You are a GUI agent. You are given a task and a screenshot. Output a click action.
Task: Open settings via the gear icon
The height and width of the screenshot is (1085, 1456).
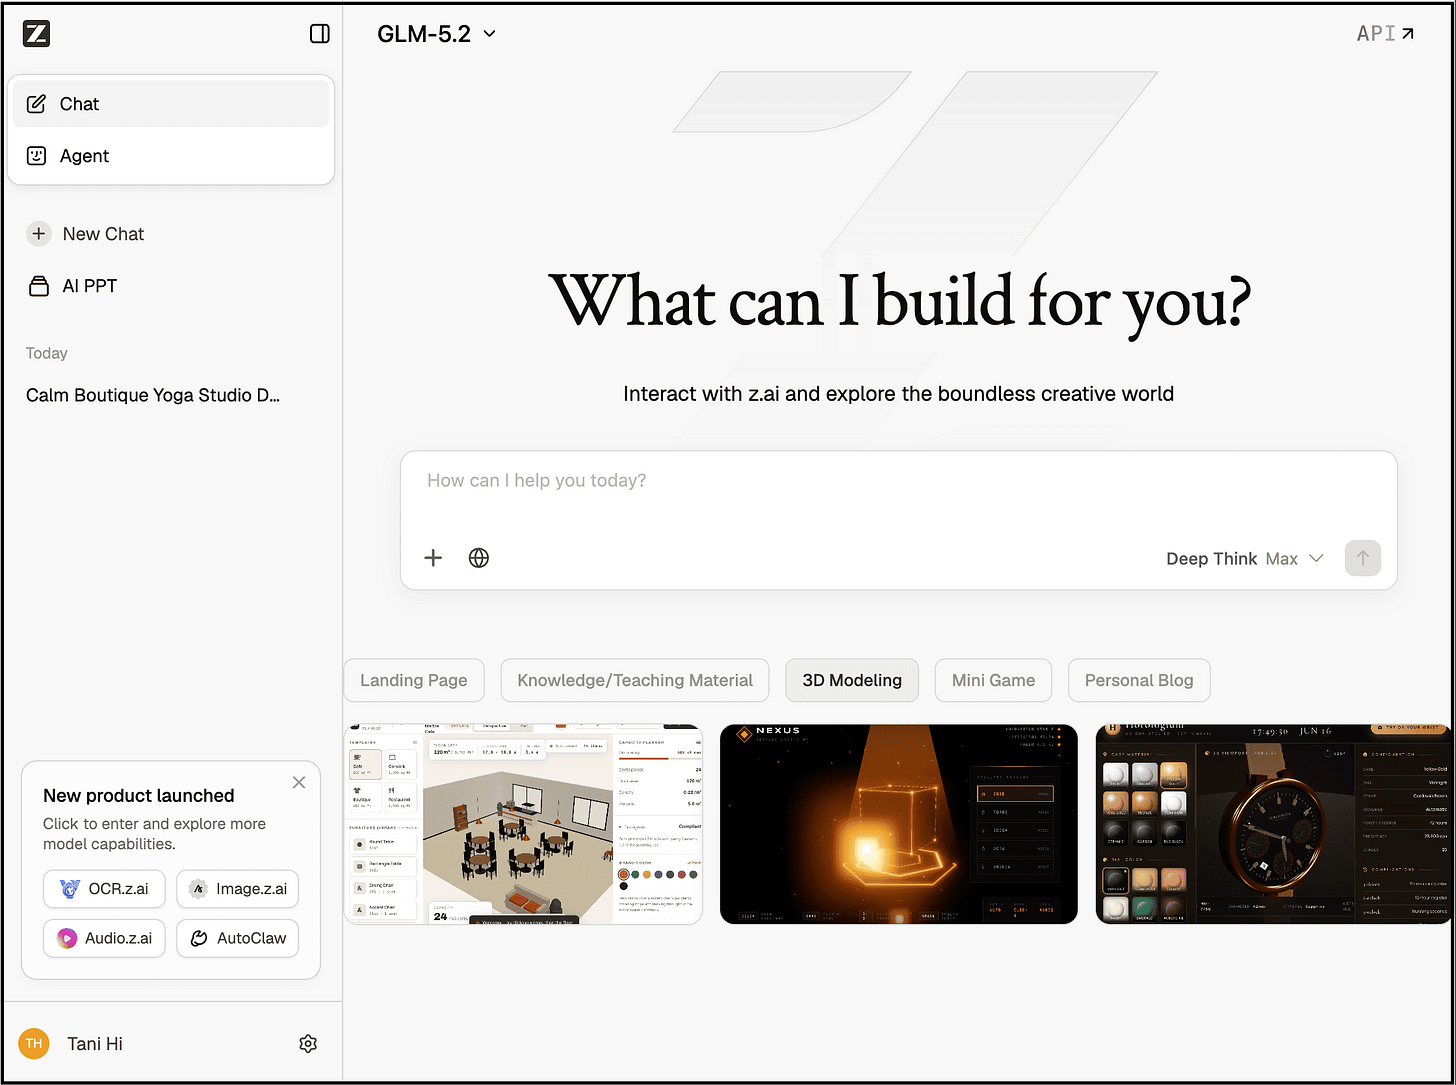coord(308,1044)
